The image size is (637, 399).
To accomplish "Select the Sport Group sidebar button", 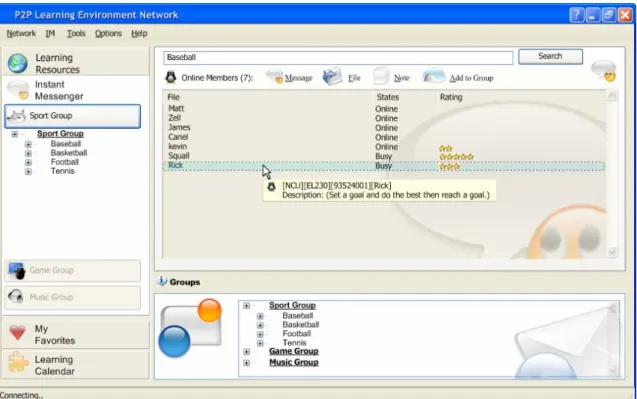I will coord(73,116).
